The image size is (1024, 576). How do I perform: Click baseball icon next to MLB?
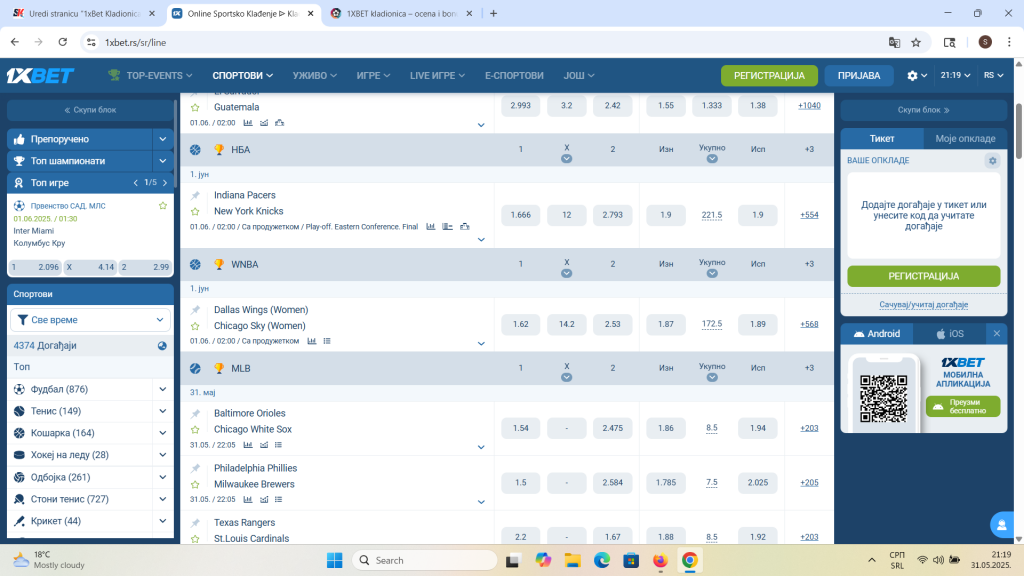(x=195, y=368)
